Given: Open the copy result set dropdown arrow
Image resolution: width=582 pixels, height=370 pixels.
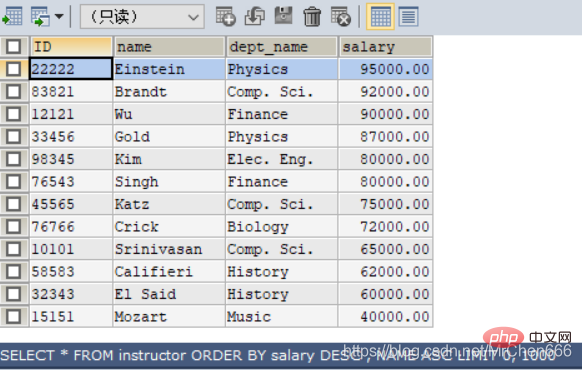Looking at the screenshot, I should [59, 16].
